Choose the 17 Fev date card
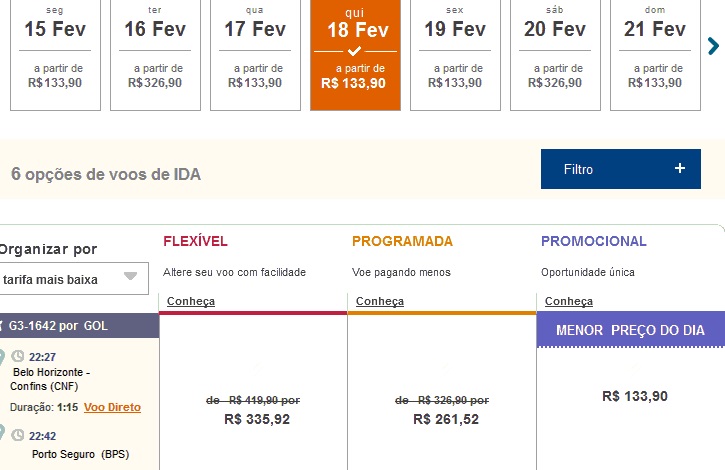Screen dimensions: 725x470 255,54
